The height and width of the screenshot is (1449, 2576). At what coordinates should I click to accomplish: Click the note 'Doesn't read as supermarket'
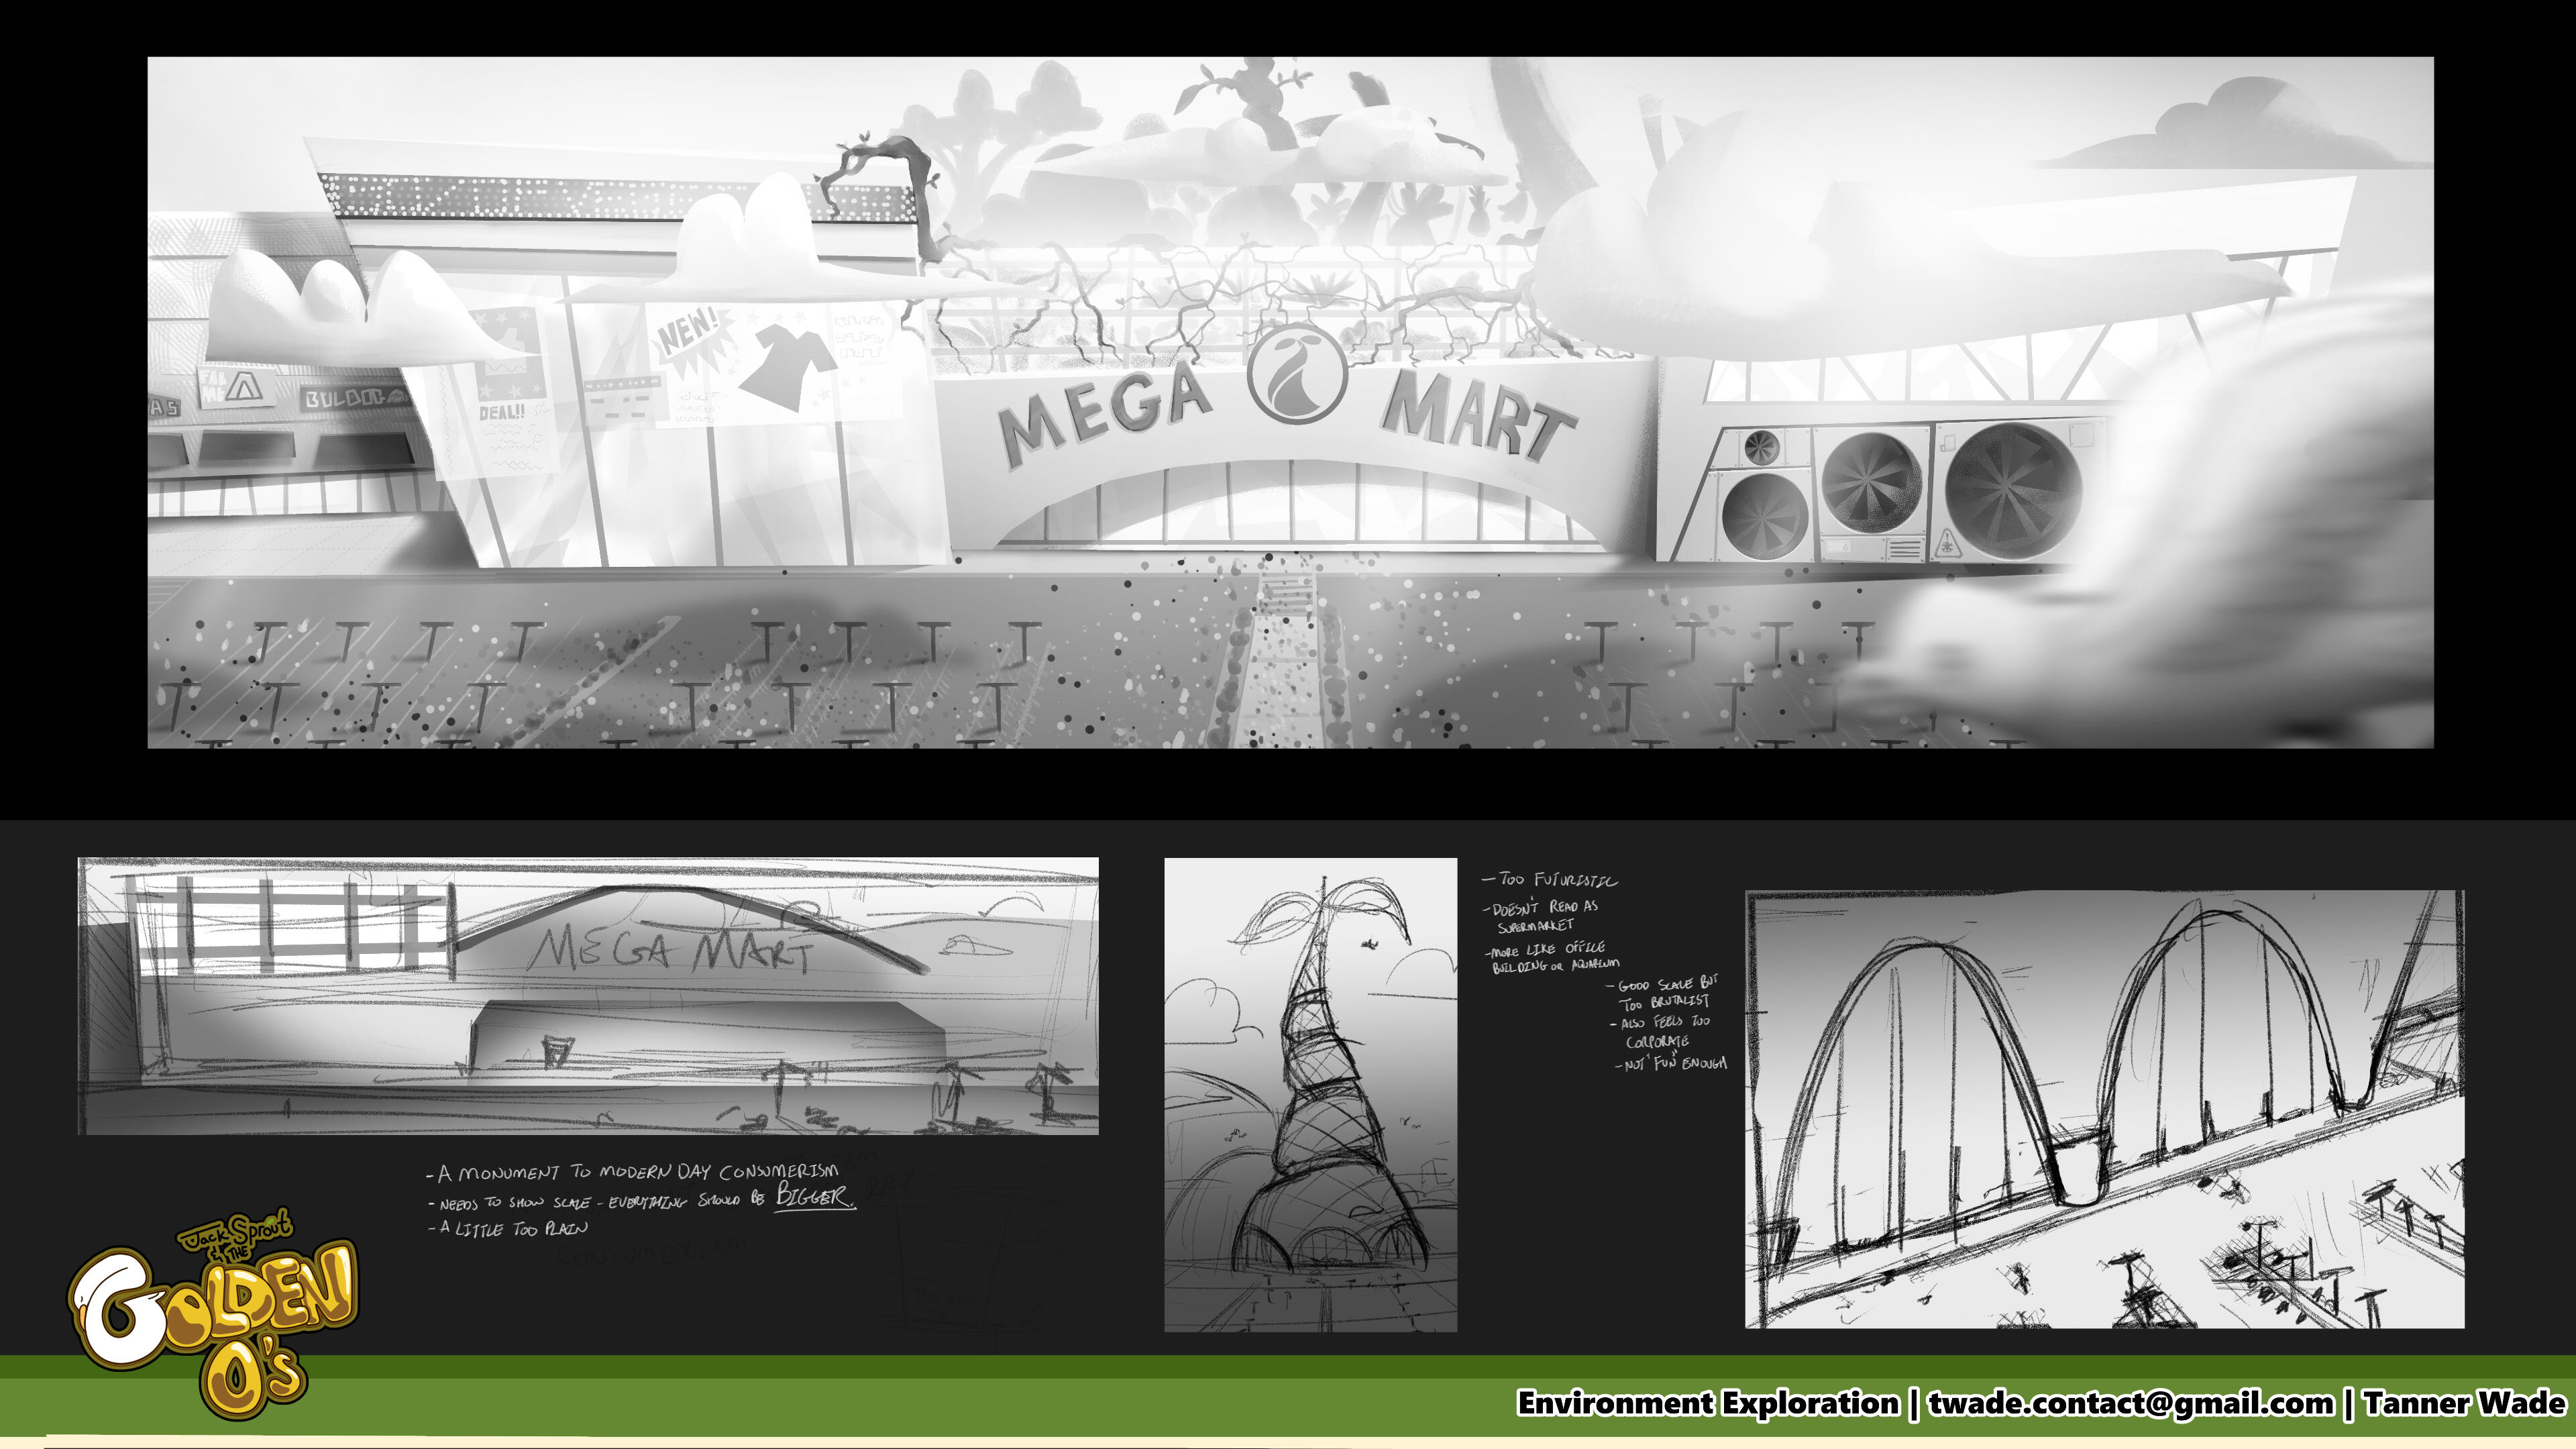[1541, 916]
